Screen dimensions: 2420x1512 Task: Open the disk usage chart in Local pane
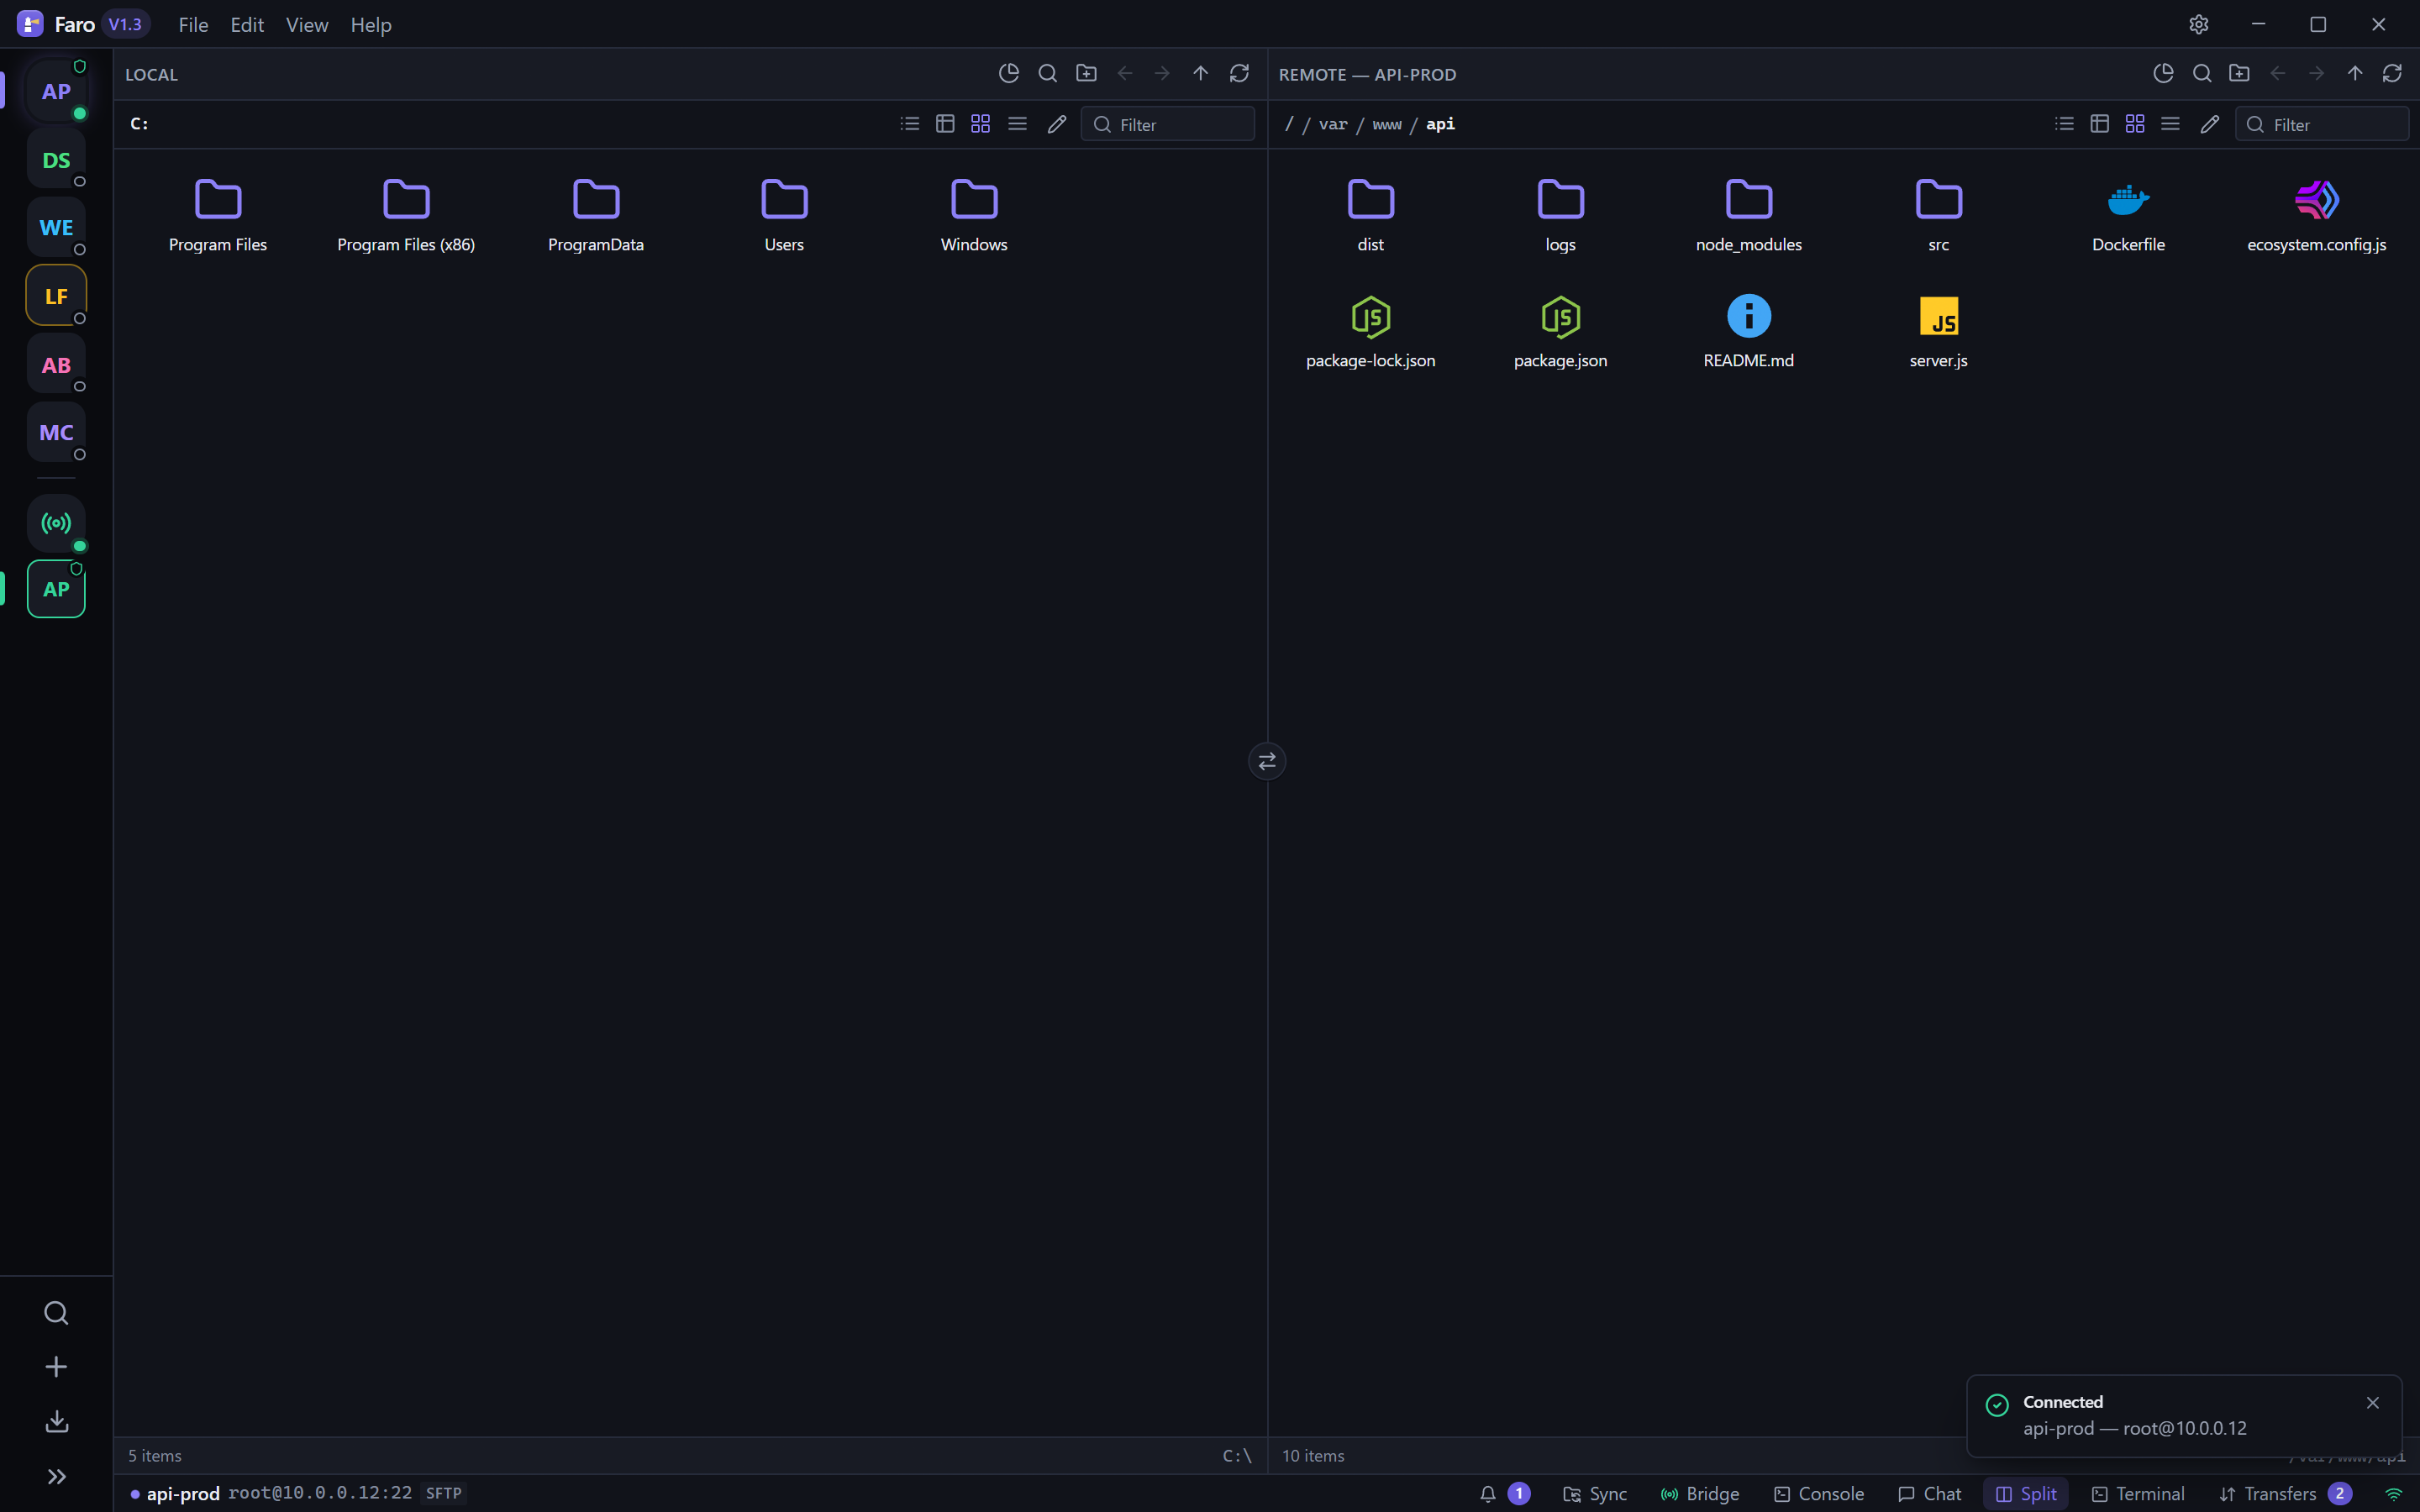[x=1009, y=73]
